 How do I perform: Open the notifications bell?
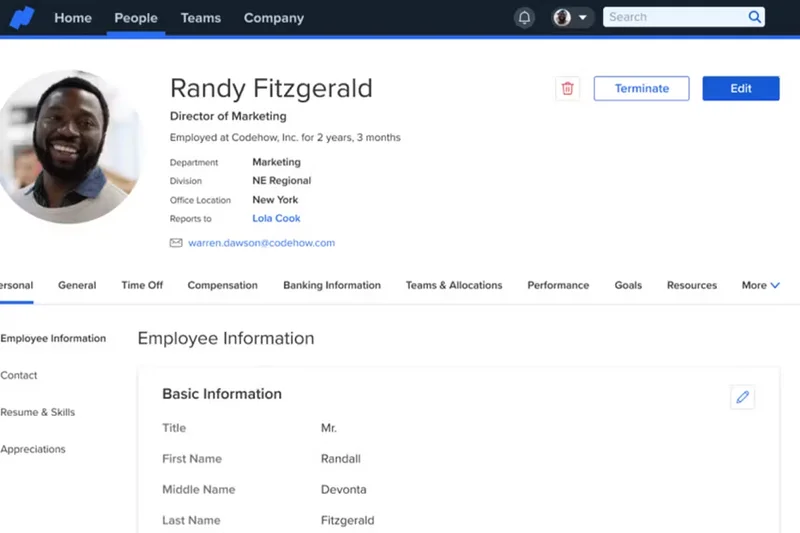tap(524, 18)
